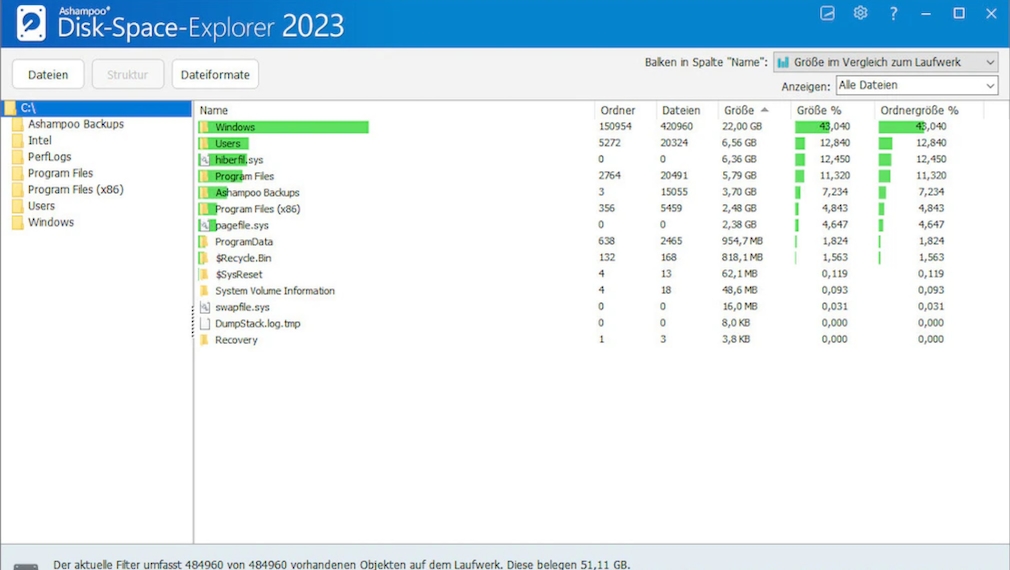The image size is (1010, 570).
Task: Click the swapfile.sys file icon
Action: [x=205, y=307]
